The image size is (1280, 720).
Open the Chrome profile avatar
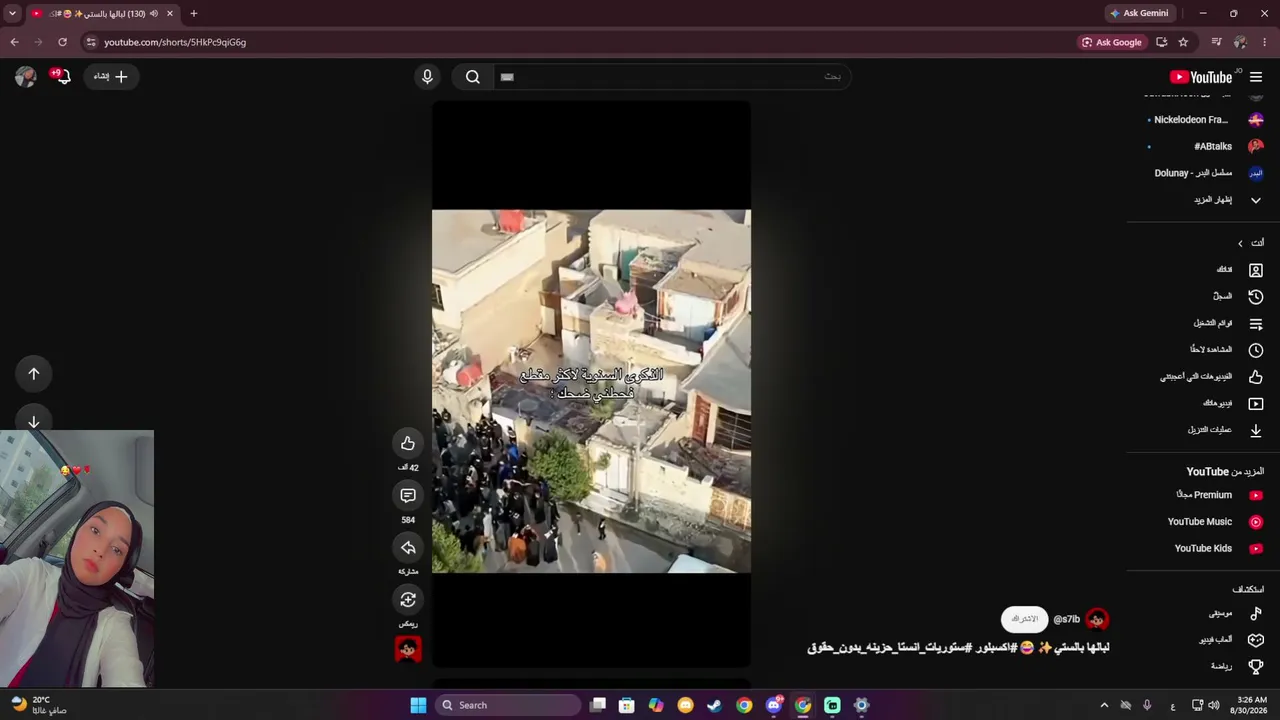(x=1240, y=42)
